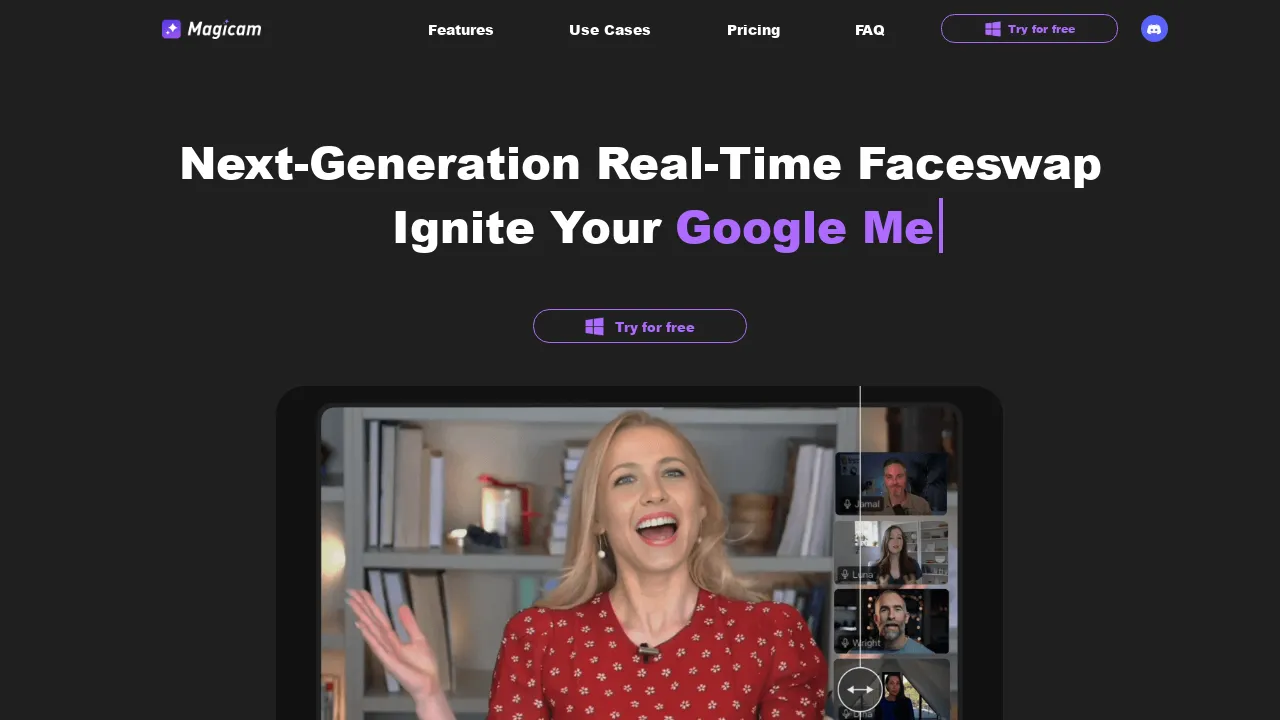Image resolution: width=1280 pixels, height=720 pixels.
Task: Open the Pricing menu item
Action: tap(754, 30)
